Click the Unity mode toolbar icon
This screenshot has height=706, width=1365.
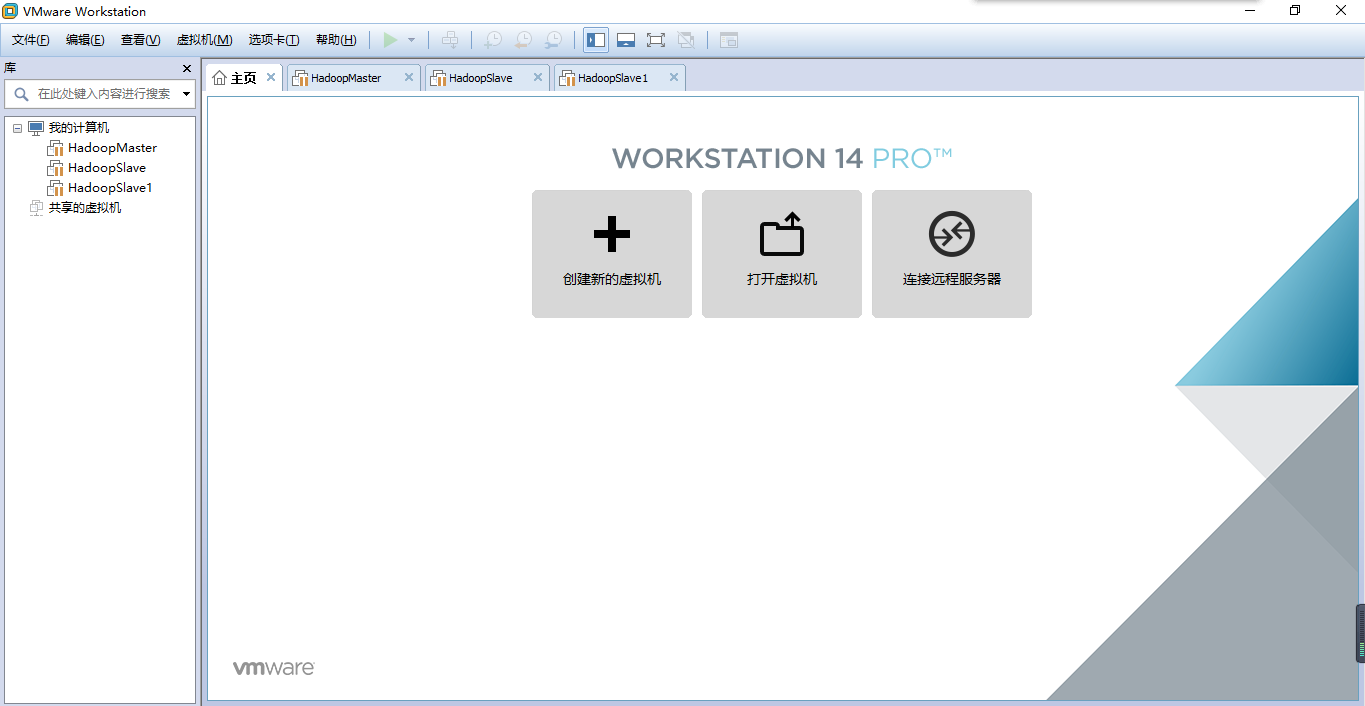[686, 40]
